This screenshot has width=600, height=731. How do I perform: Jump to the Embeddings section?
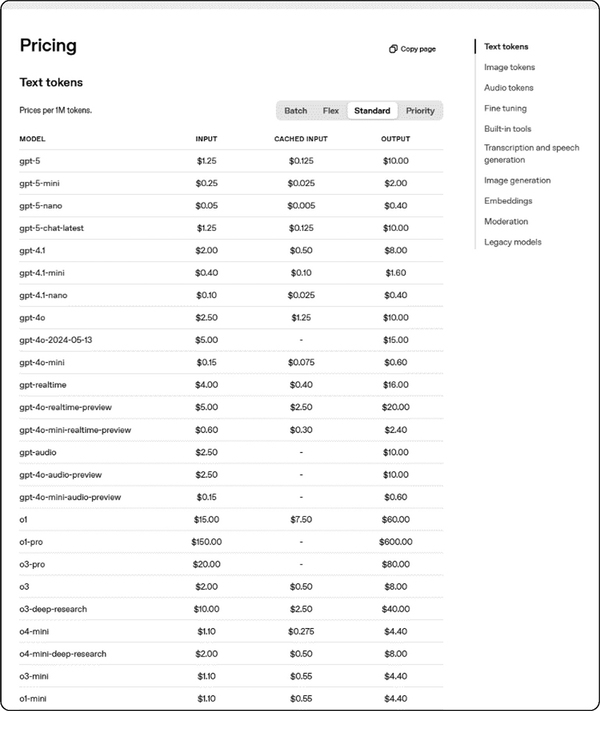coord(508,201)
